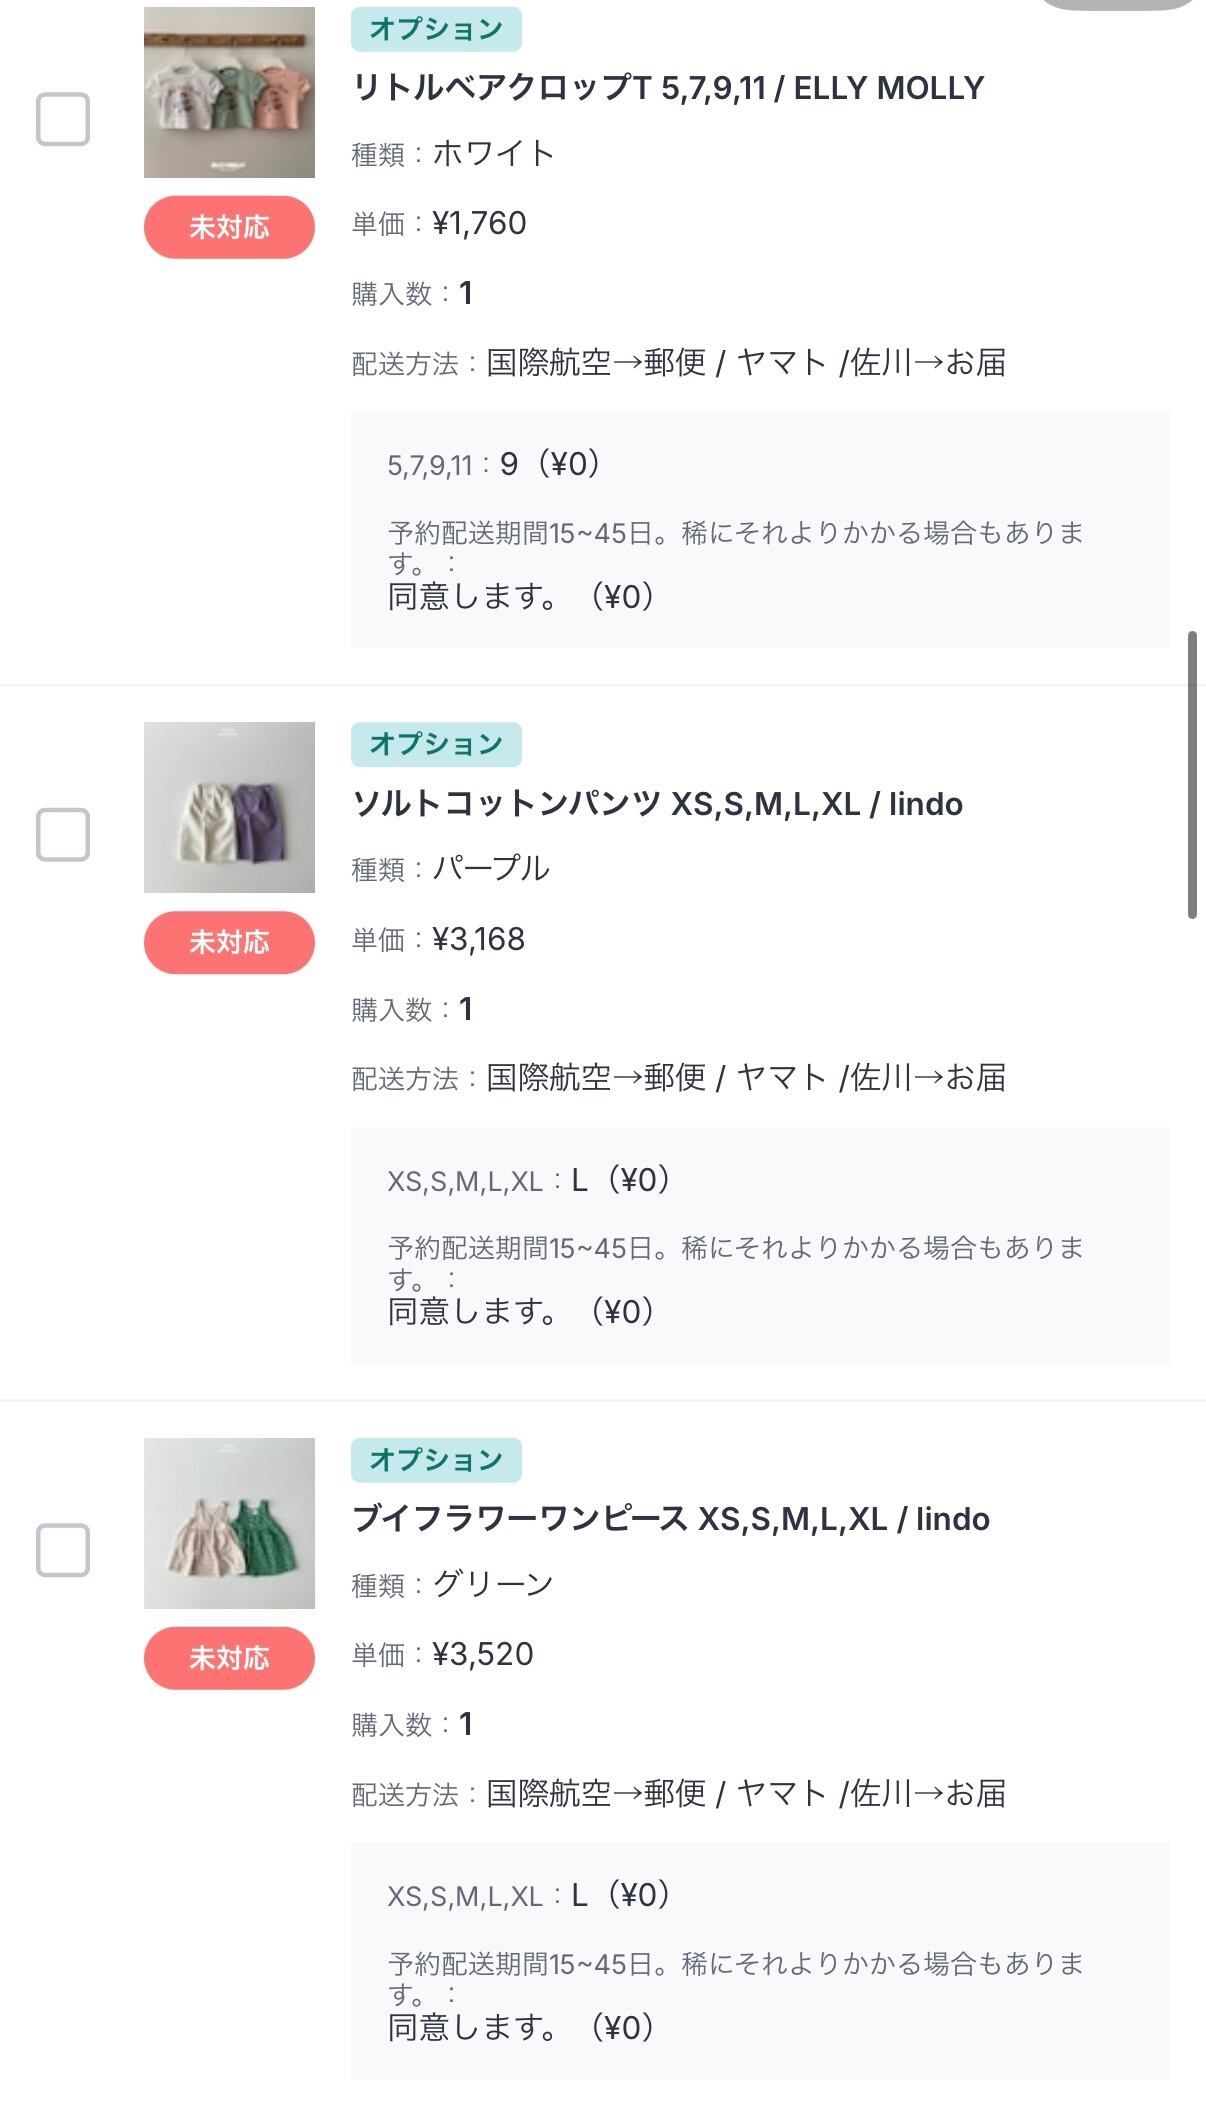Open the ソルトコットンパンツ product thumbnail
Image resolution: width=1206 pixels, height=2104 pixels.
click(x=229, y=807)
